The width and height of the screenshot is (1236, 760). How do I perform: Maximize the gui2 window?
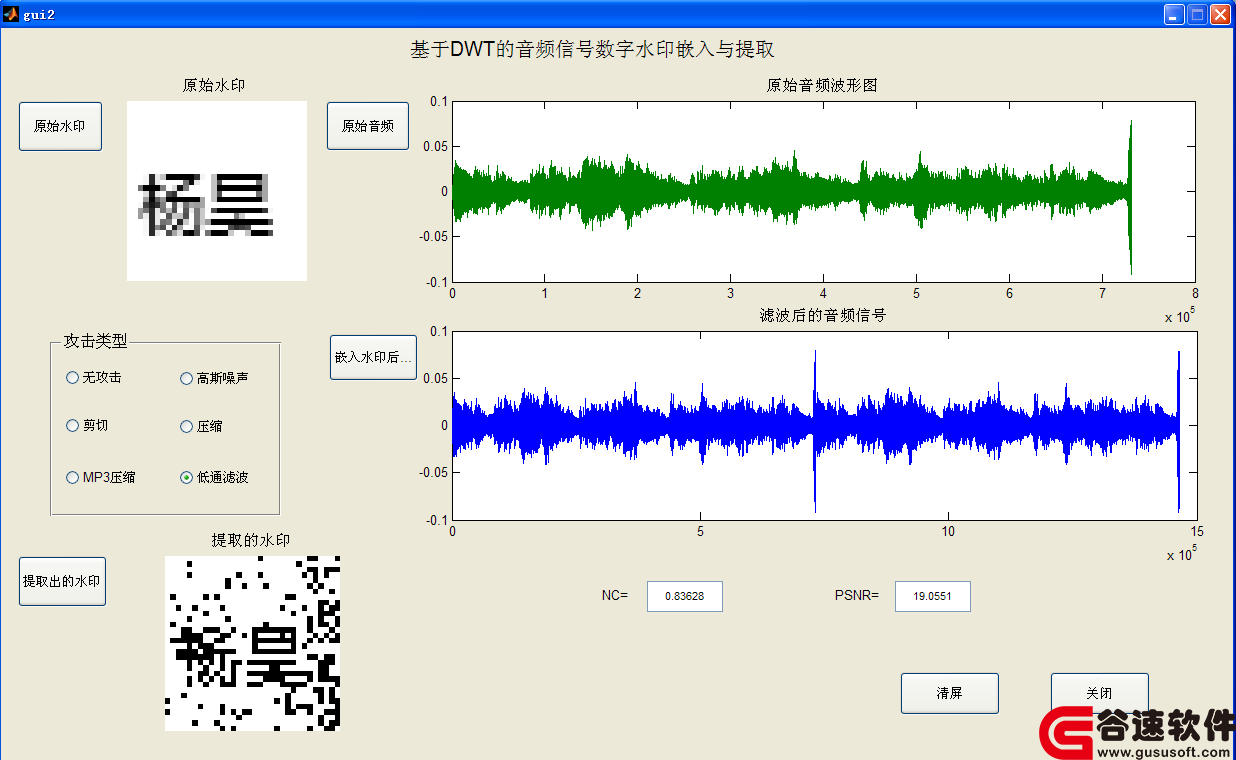(1197, 14)
